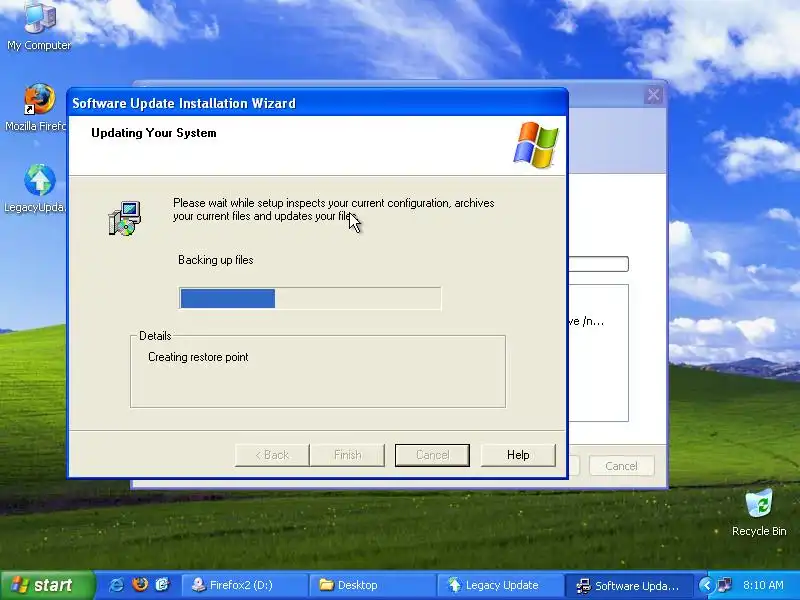Click the setup computer-and-disc icon in wizard
Screen dimensions: 800x600
coord(124,218)
